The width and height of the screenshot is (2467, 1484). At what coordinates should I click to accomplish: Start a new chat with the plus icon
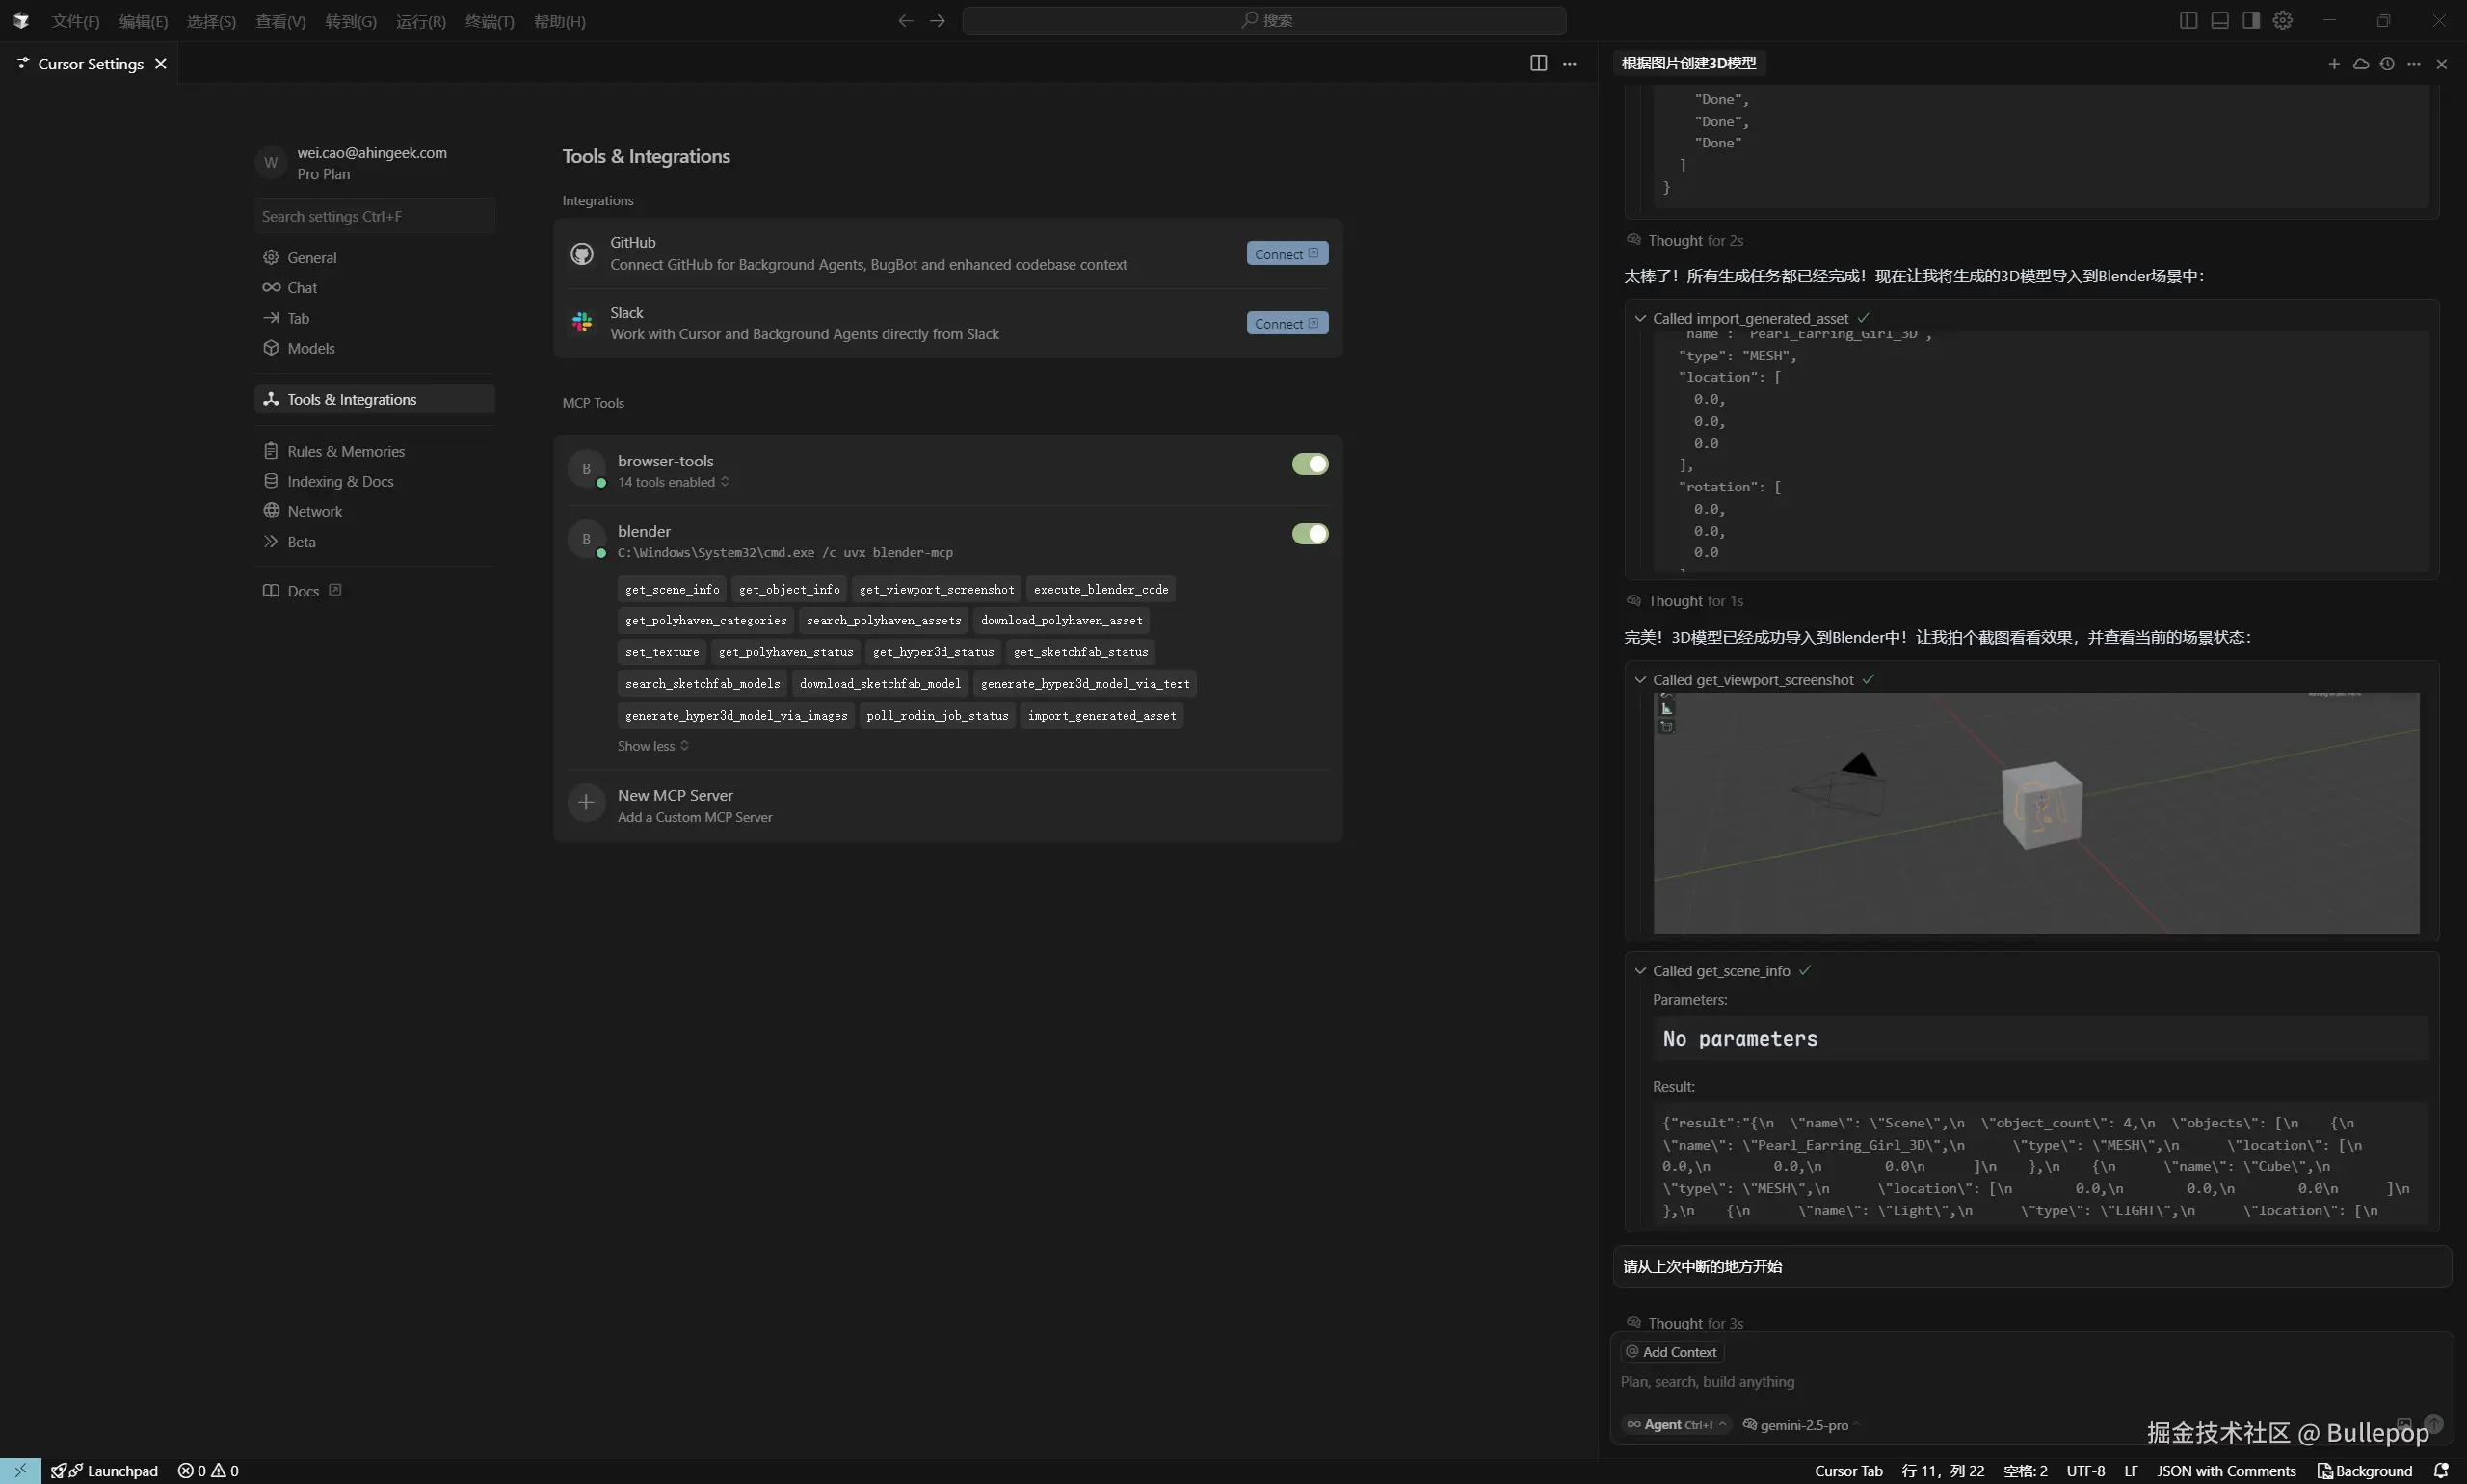(2334, 63)
